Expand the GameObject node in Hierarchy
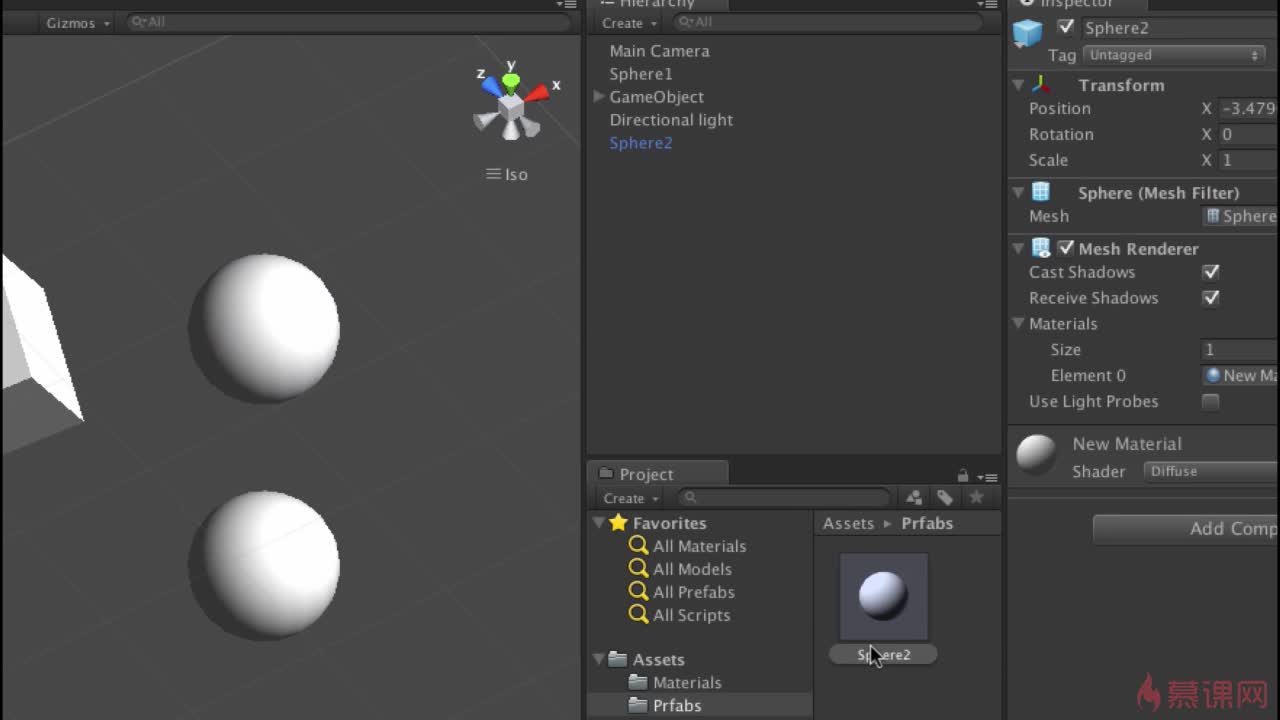The image size is (1280, 720). pyautogui.click(x=599, y=96)
